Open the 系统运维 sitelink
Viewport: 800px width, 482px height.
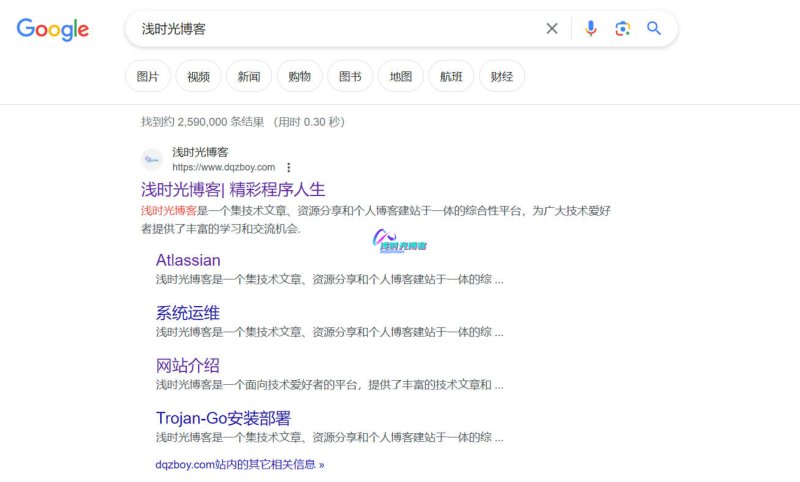tap(188, 313)
